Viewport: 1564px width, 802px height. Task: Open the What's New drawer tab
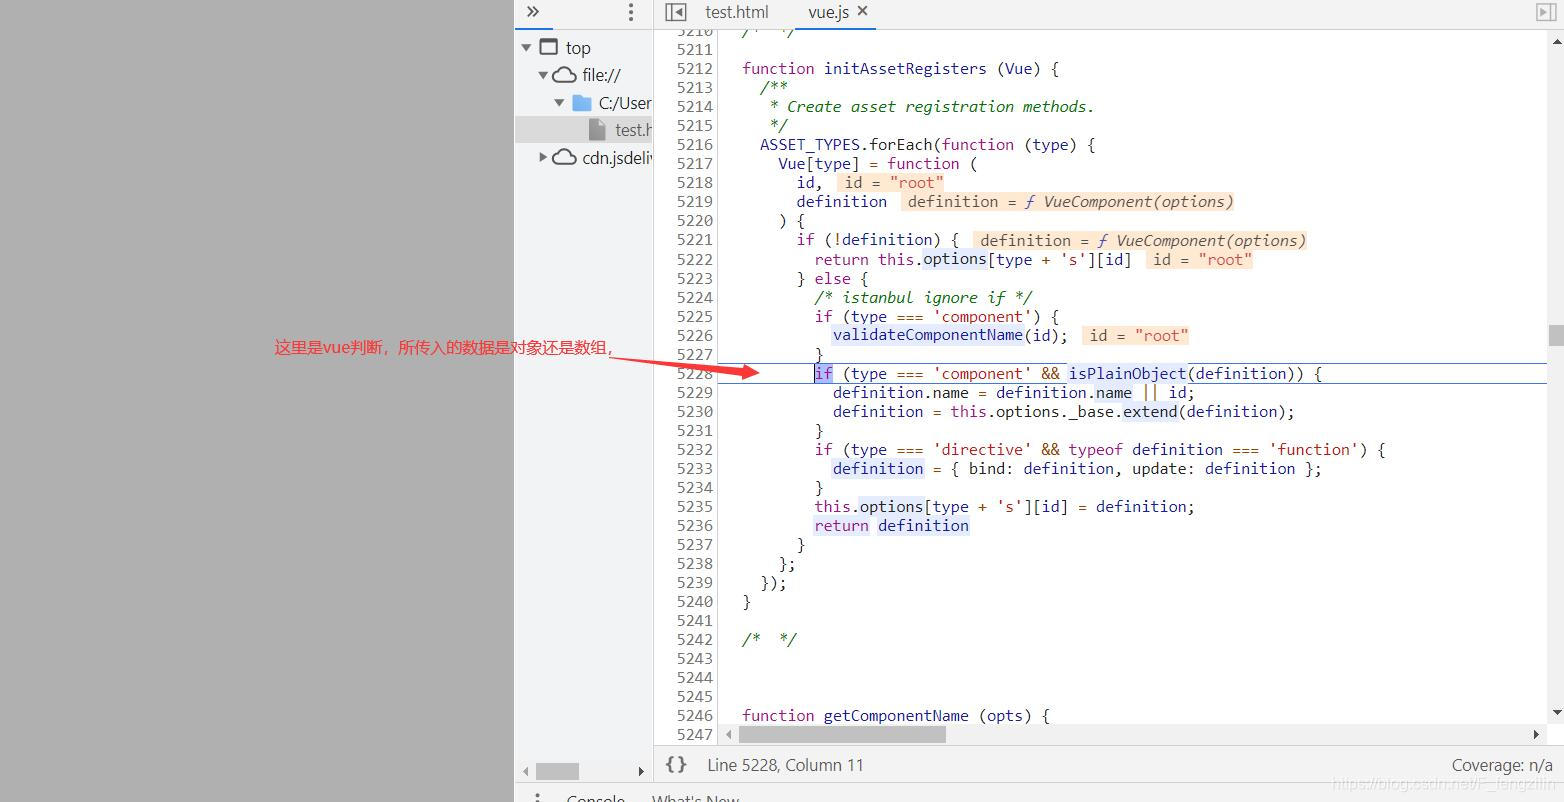695,798
